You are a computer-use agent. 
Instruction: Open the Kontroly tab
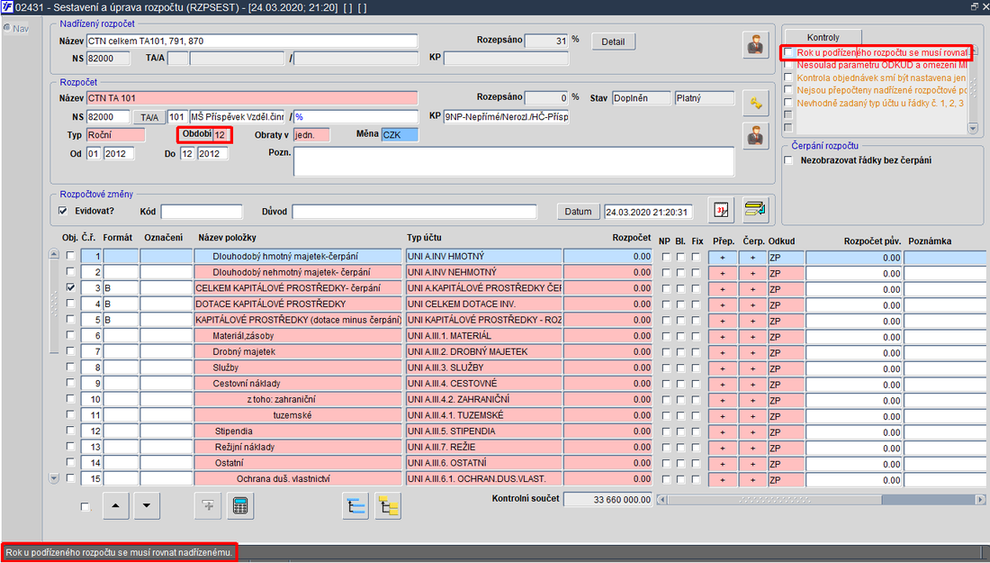(823, 37)
